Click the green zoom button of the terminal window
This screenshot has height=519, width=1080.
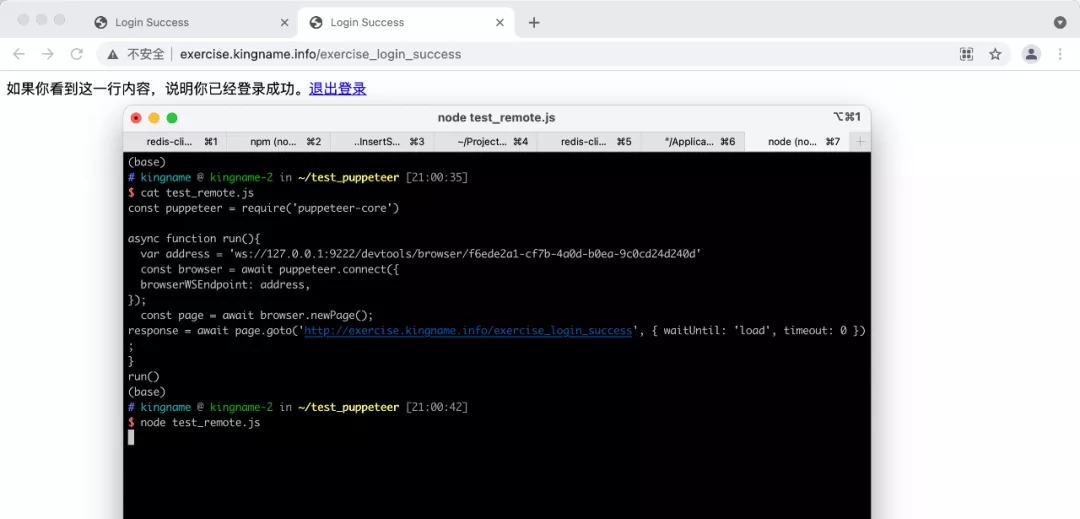[172, 118]
